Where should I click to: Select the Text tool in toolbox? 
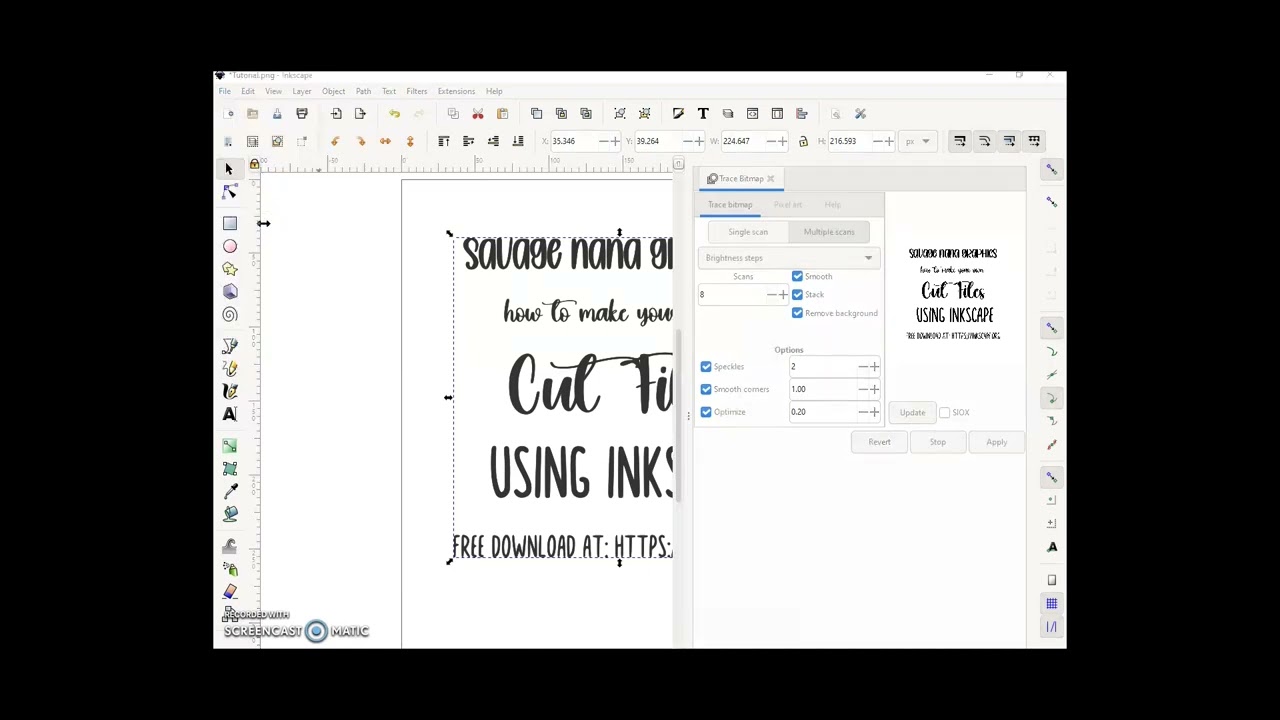[x=230, y=414]
